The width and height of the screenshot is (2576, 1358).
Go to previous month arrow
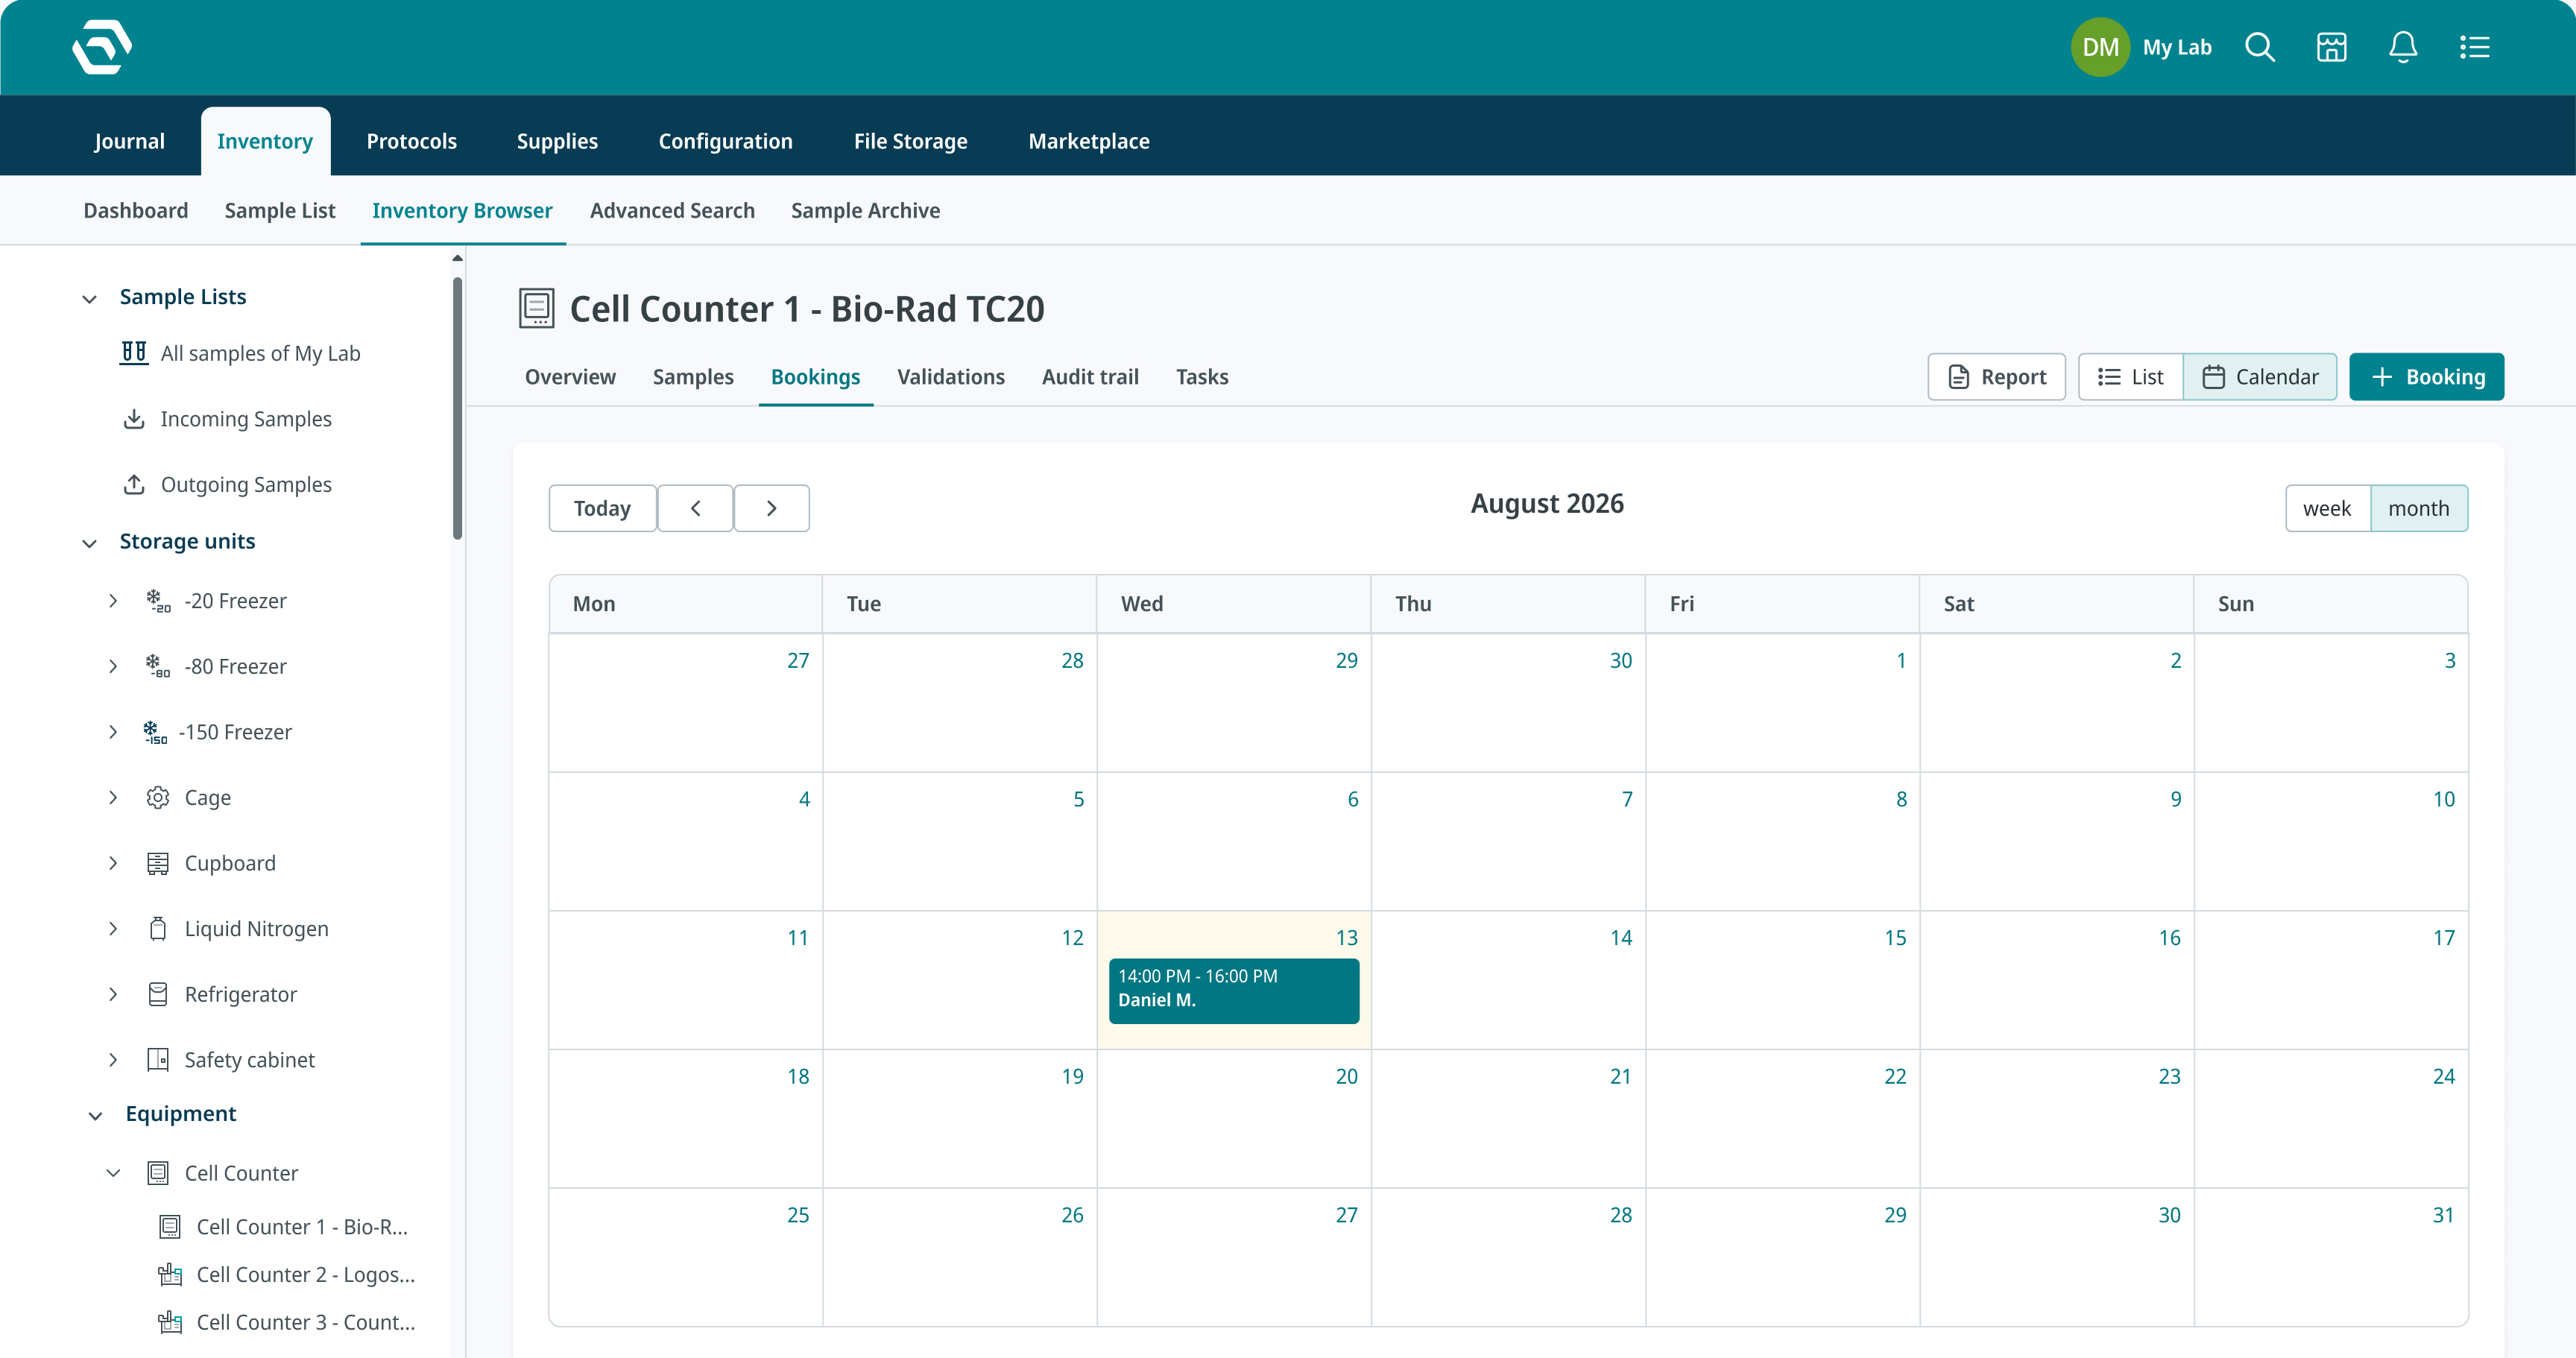coord(695,508)
